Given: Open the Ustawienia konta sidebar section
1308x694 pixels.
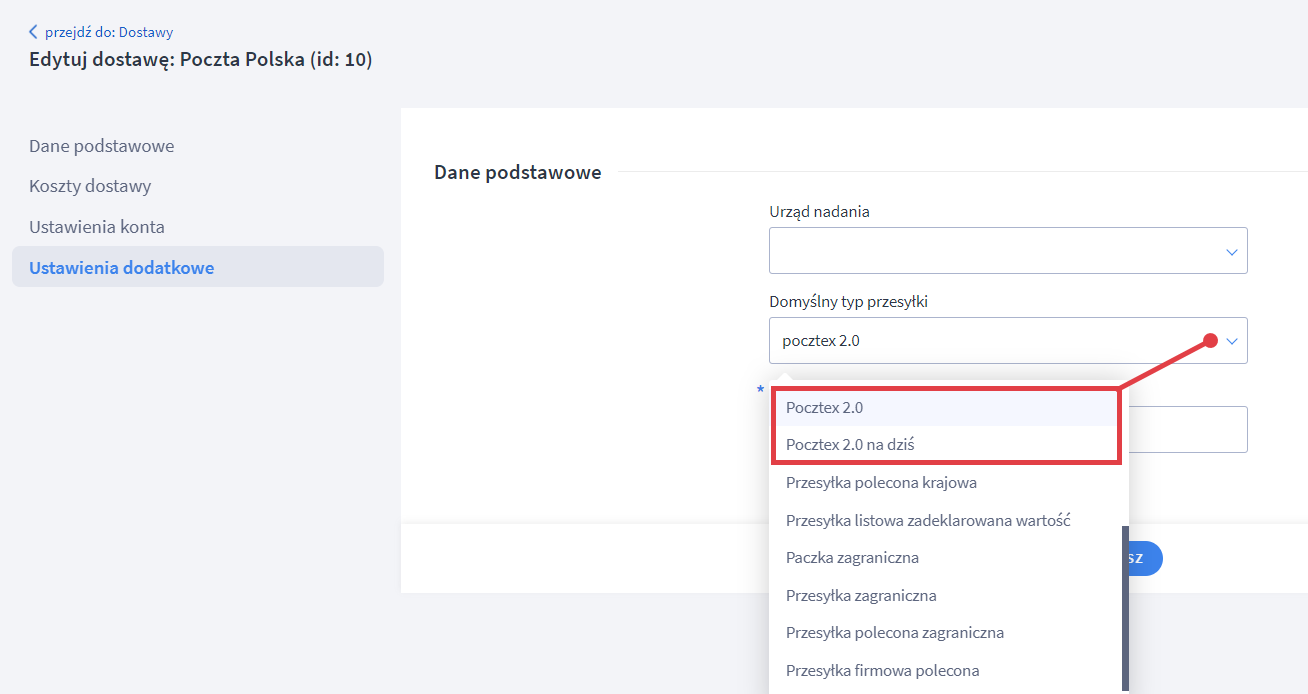Looking at the screenshot, I should (x=97, y=227).
